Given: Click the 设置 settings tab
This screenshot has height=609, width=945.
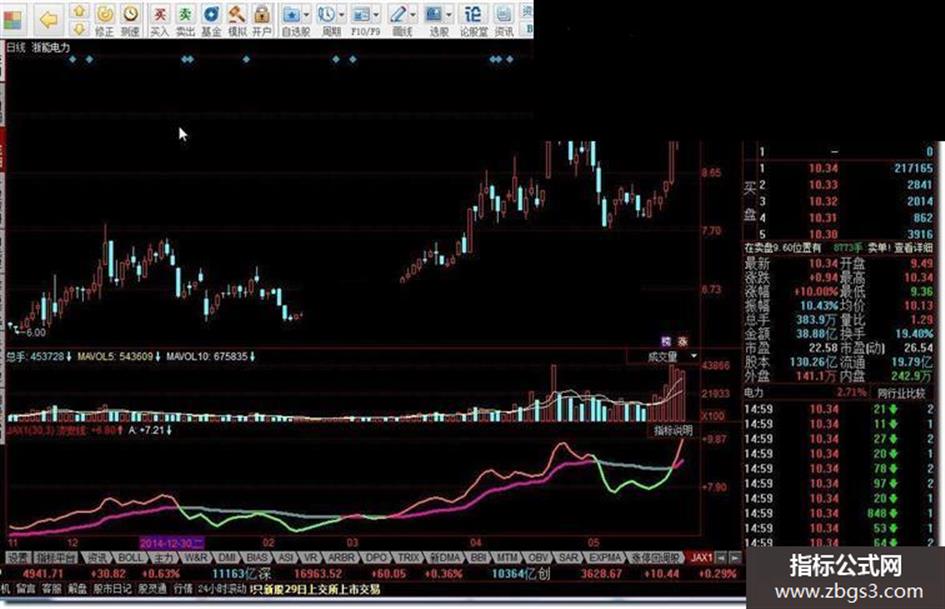Looking at the screenshot, I should click(18, 558).
